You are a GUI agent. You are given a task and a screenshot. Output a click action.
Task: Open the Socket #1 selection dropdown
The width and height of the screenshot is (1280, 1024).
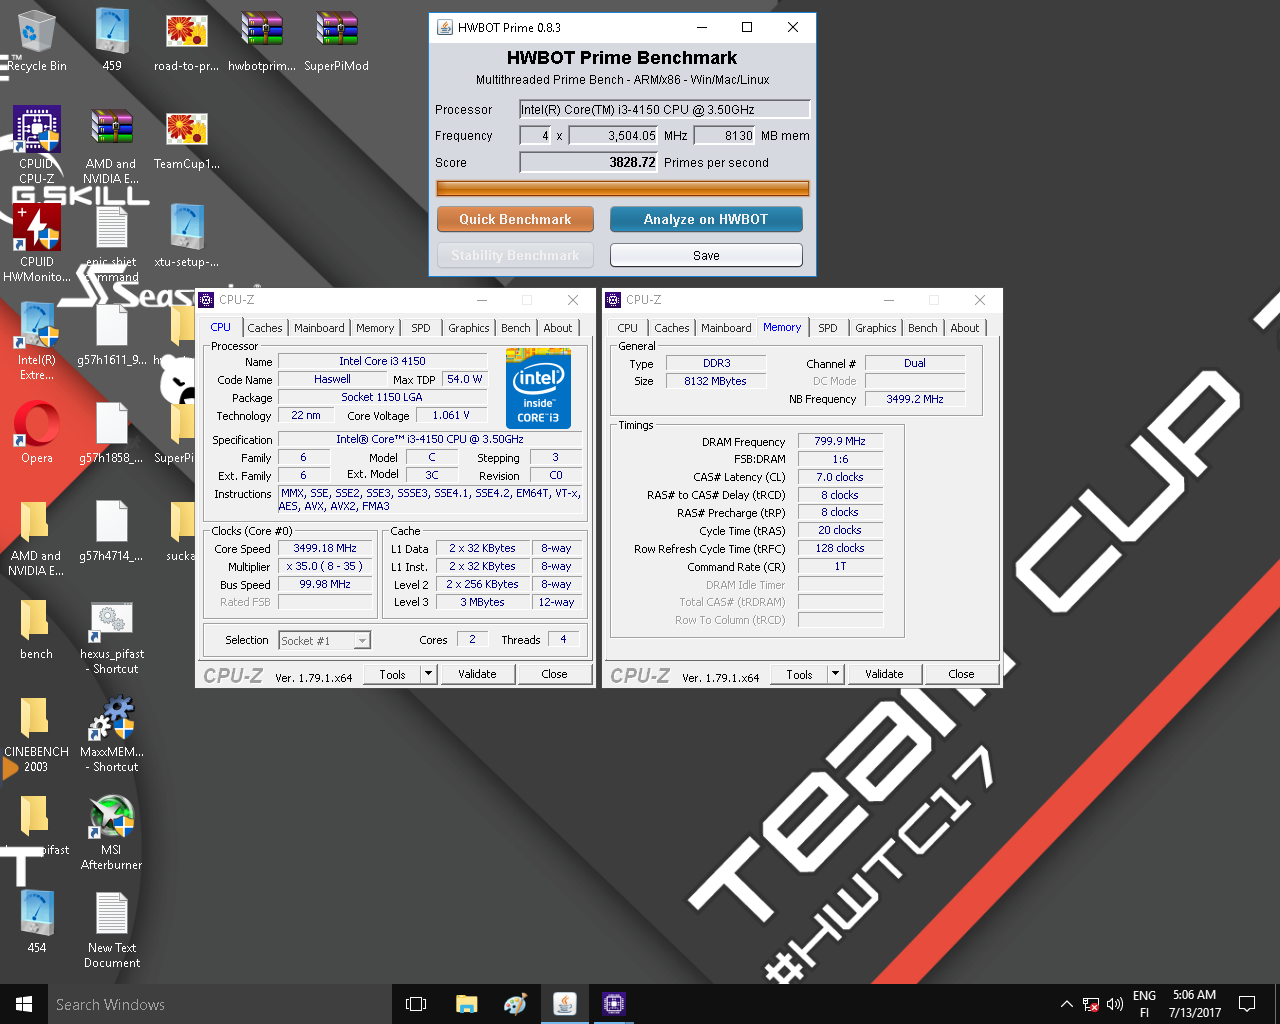pos(325,640)
